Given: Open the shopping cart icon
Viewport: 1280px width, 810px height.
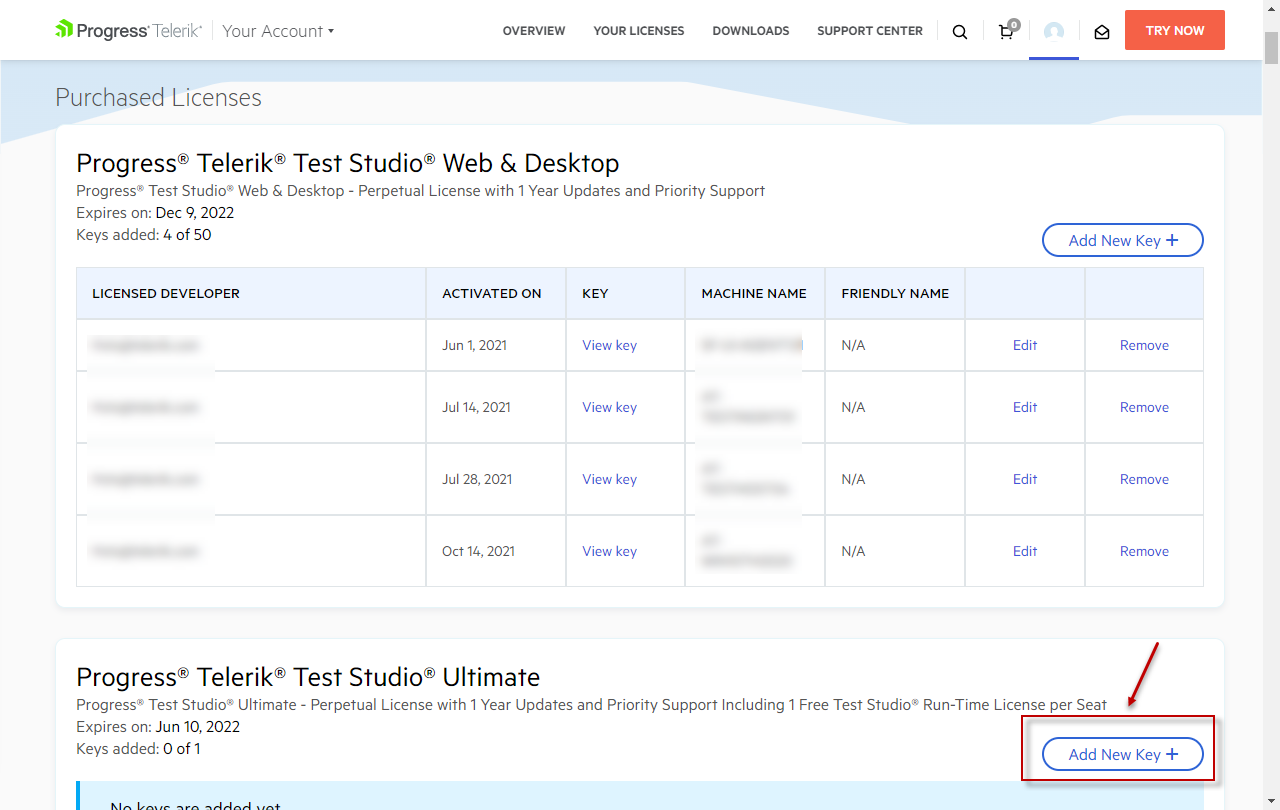Looking at the screenshot, I should tap(1007, 30).
